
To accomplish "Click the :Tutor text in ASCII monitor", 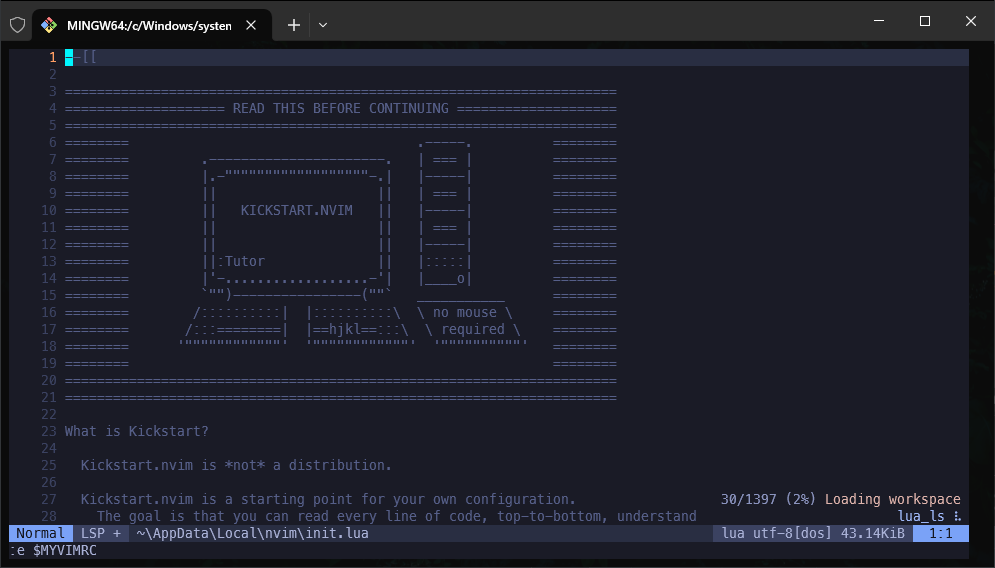I will coord(241,261).
